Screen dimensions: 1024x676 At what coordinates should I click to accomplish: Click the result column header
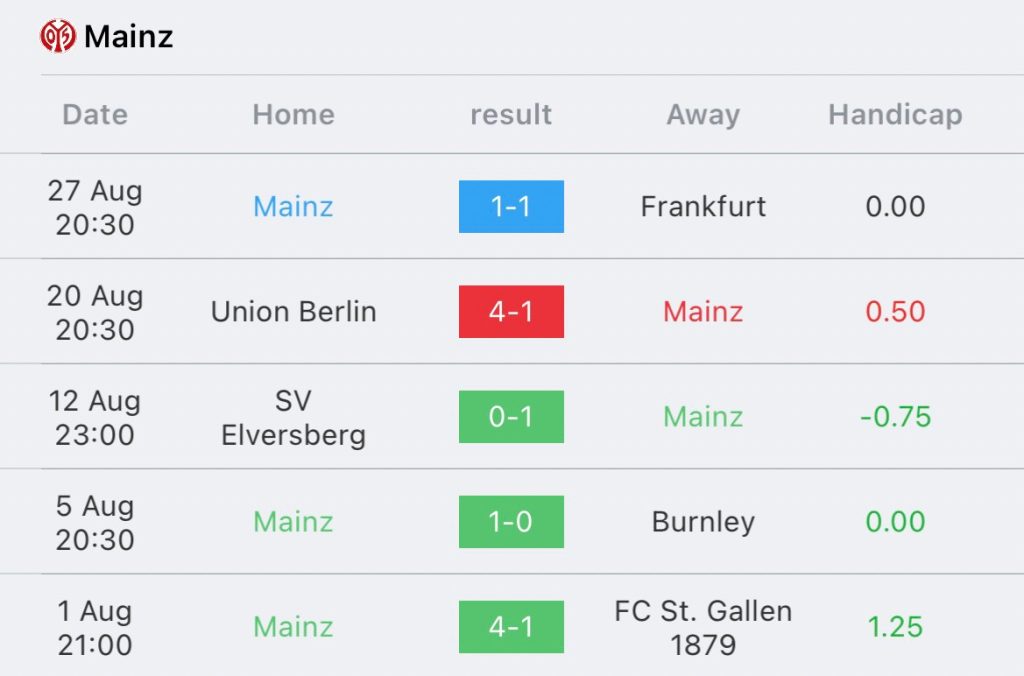tap(511, 114)
